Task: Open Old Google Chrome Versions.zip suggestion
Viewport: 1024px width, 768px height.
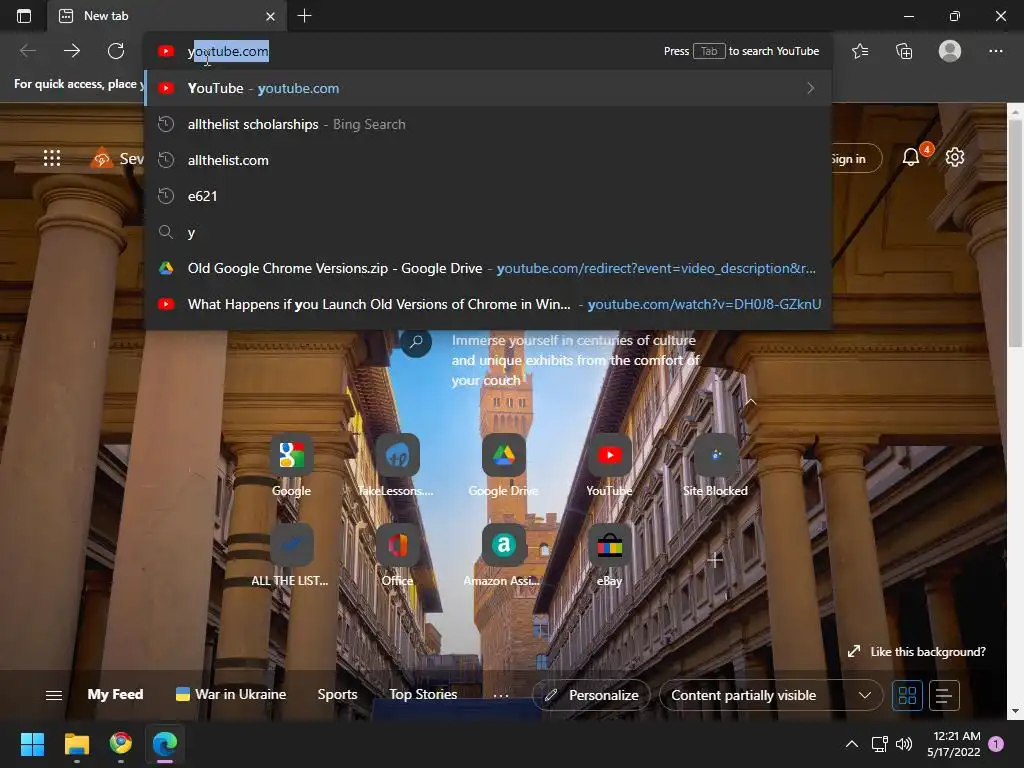Action: 488,268
